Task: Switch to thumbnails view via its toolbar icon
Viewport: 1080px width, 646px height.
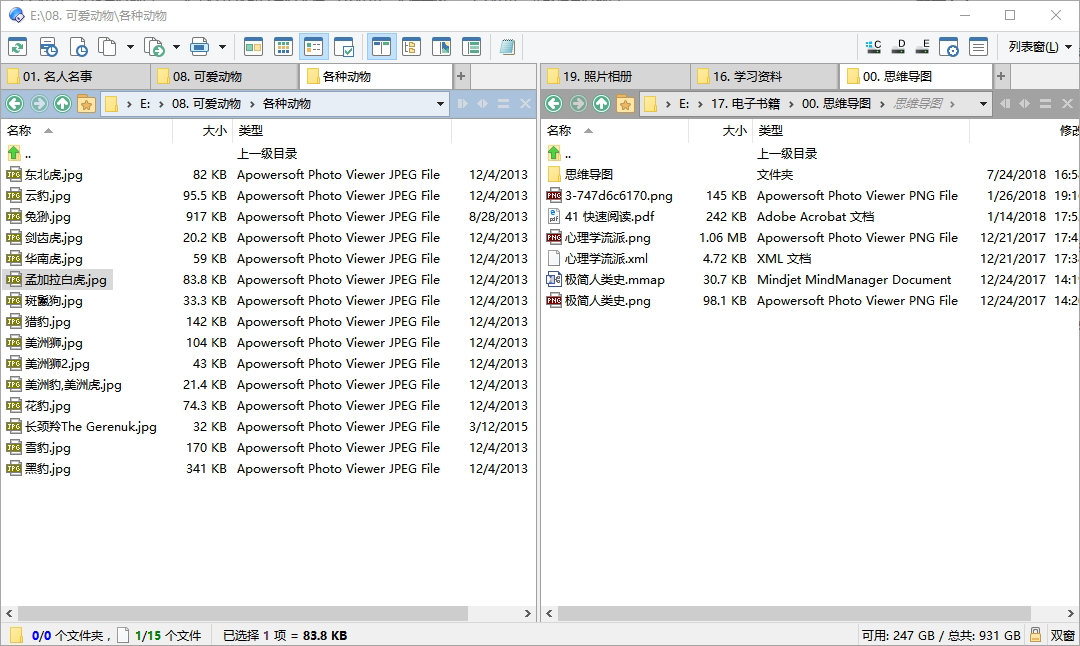Action: (283, 46)
